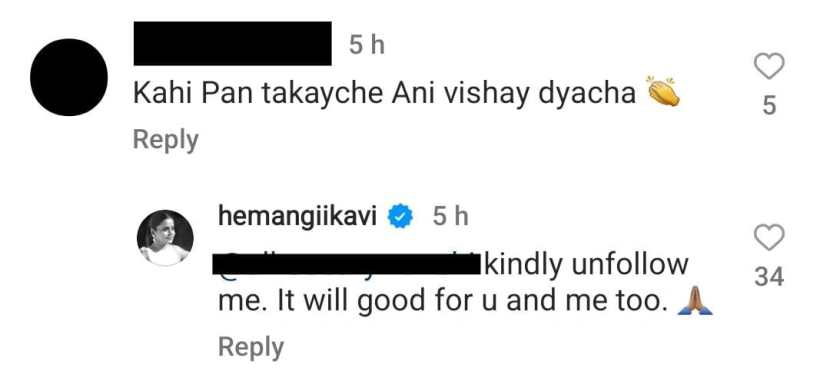Image resolution: width=830 pixels, height=378 pixels.
Task: Open the redacted mention in hemangiikavi's reply
Action: click(x=346, y=265)
